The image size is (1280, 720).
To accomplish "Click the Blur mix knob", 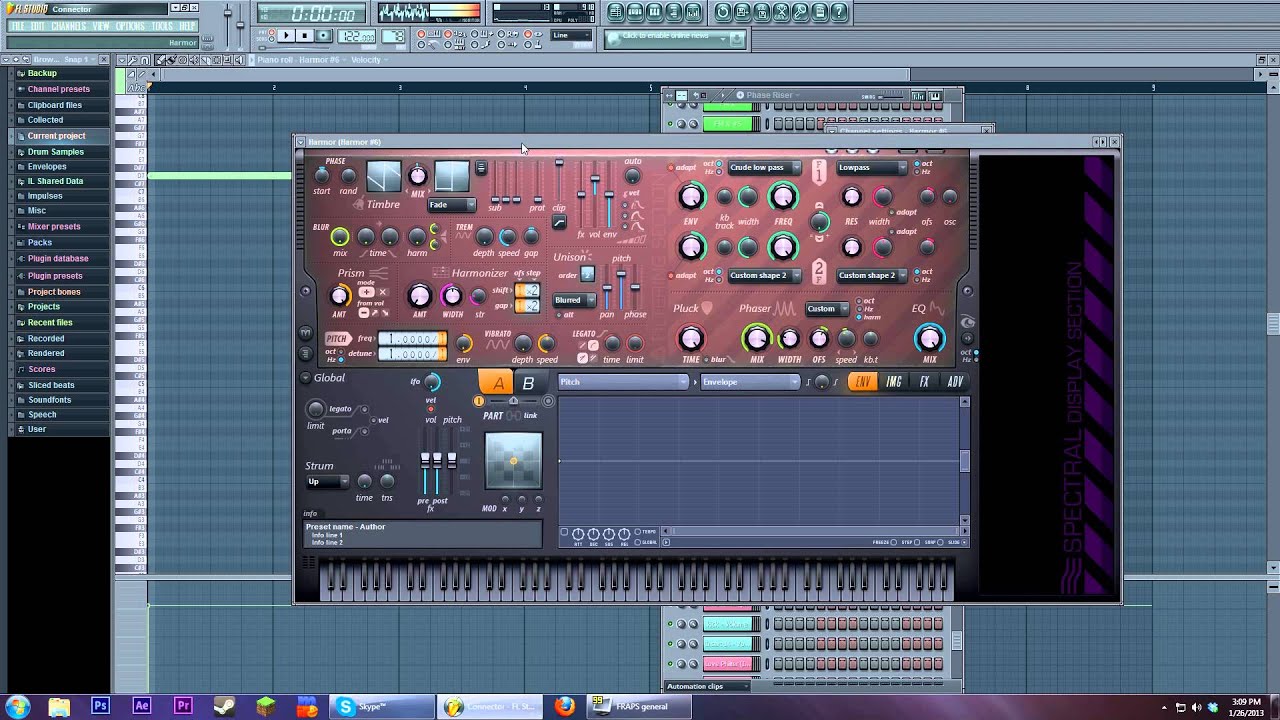I will coord(340,236).
